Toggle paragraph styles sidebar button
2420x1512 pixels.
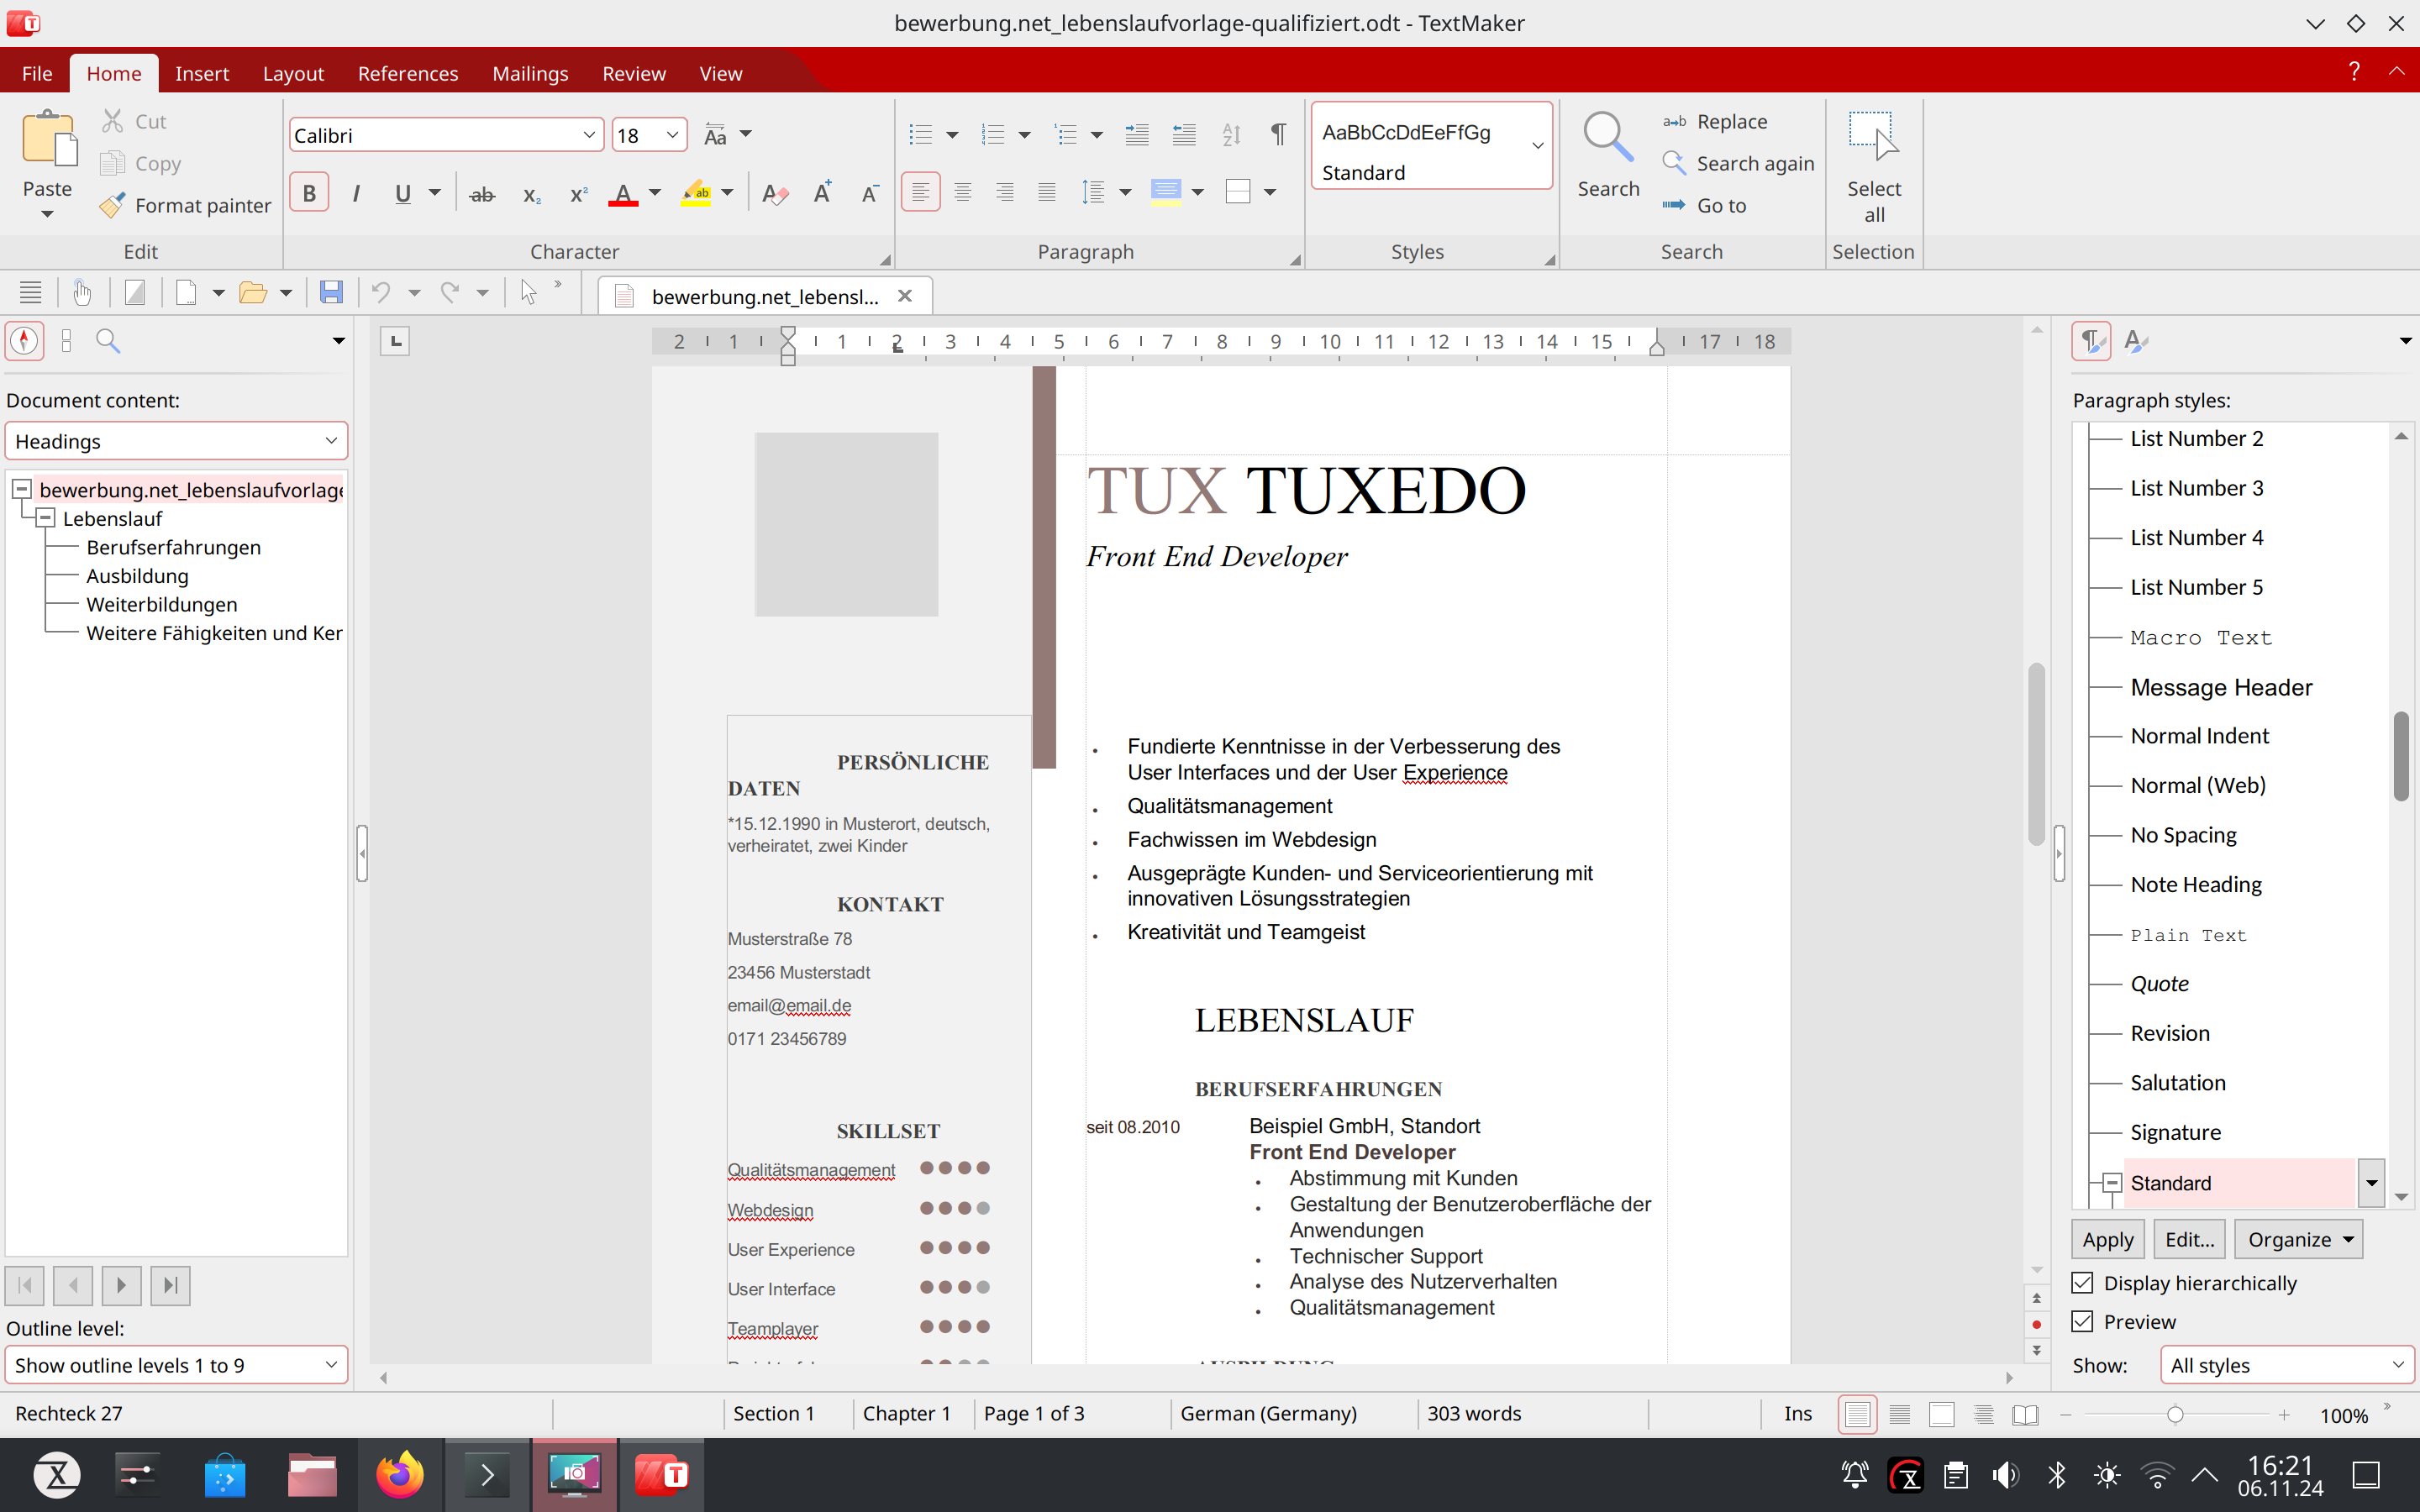[x=2090, y=341]
